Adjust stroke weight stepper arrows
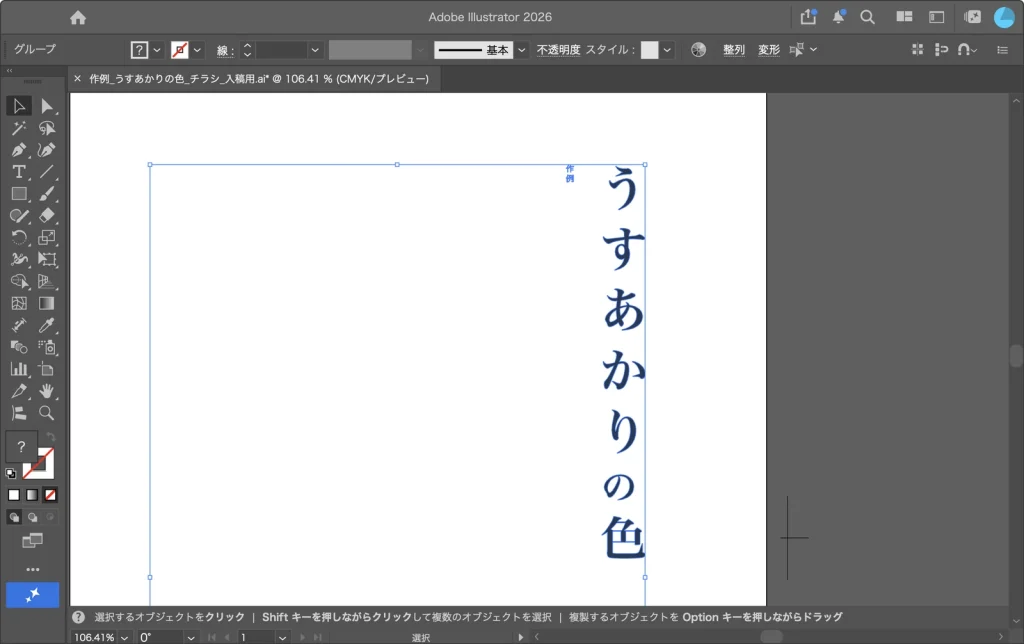Screen dimensions: 1024x644 coord(247,50)
